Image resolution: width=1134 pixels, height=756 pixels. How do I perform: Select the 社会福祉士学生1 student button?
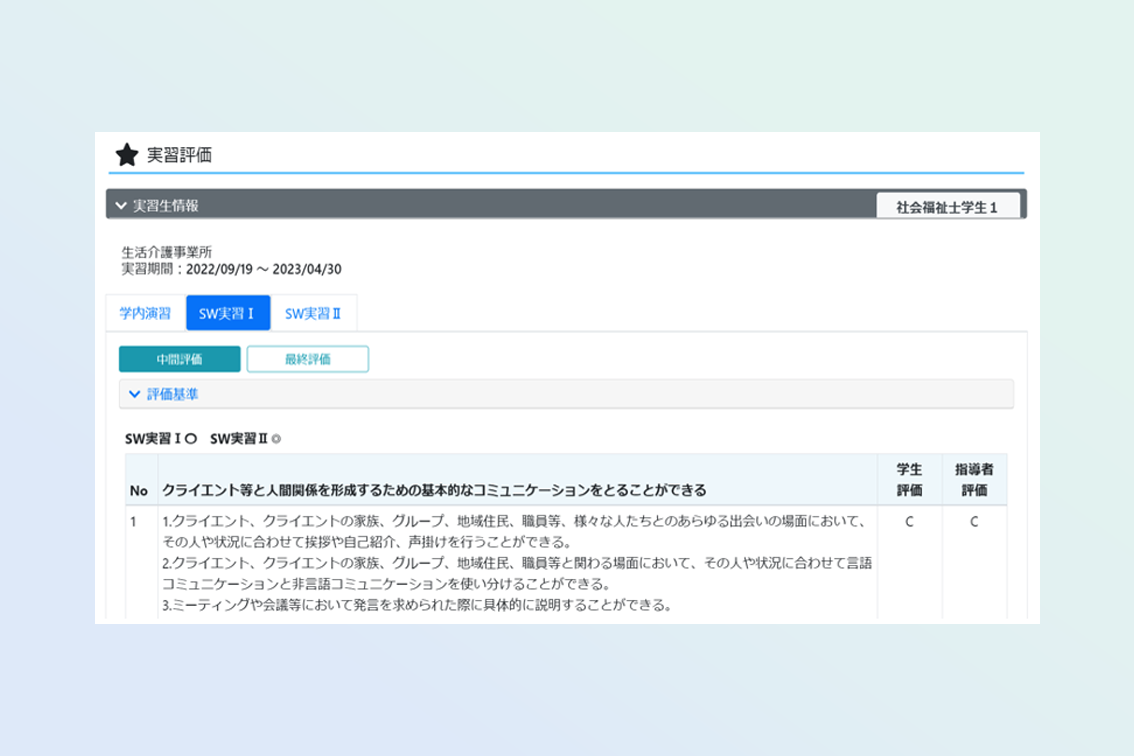pos(947,207)
